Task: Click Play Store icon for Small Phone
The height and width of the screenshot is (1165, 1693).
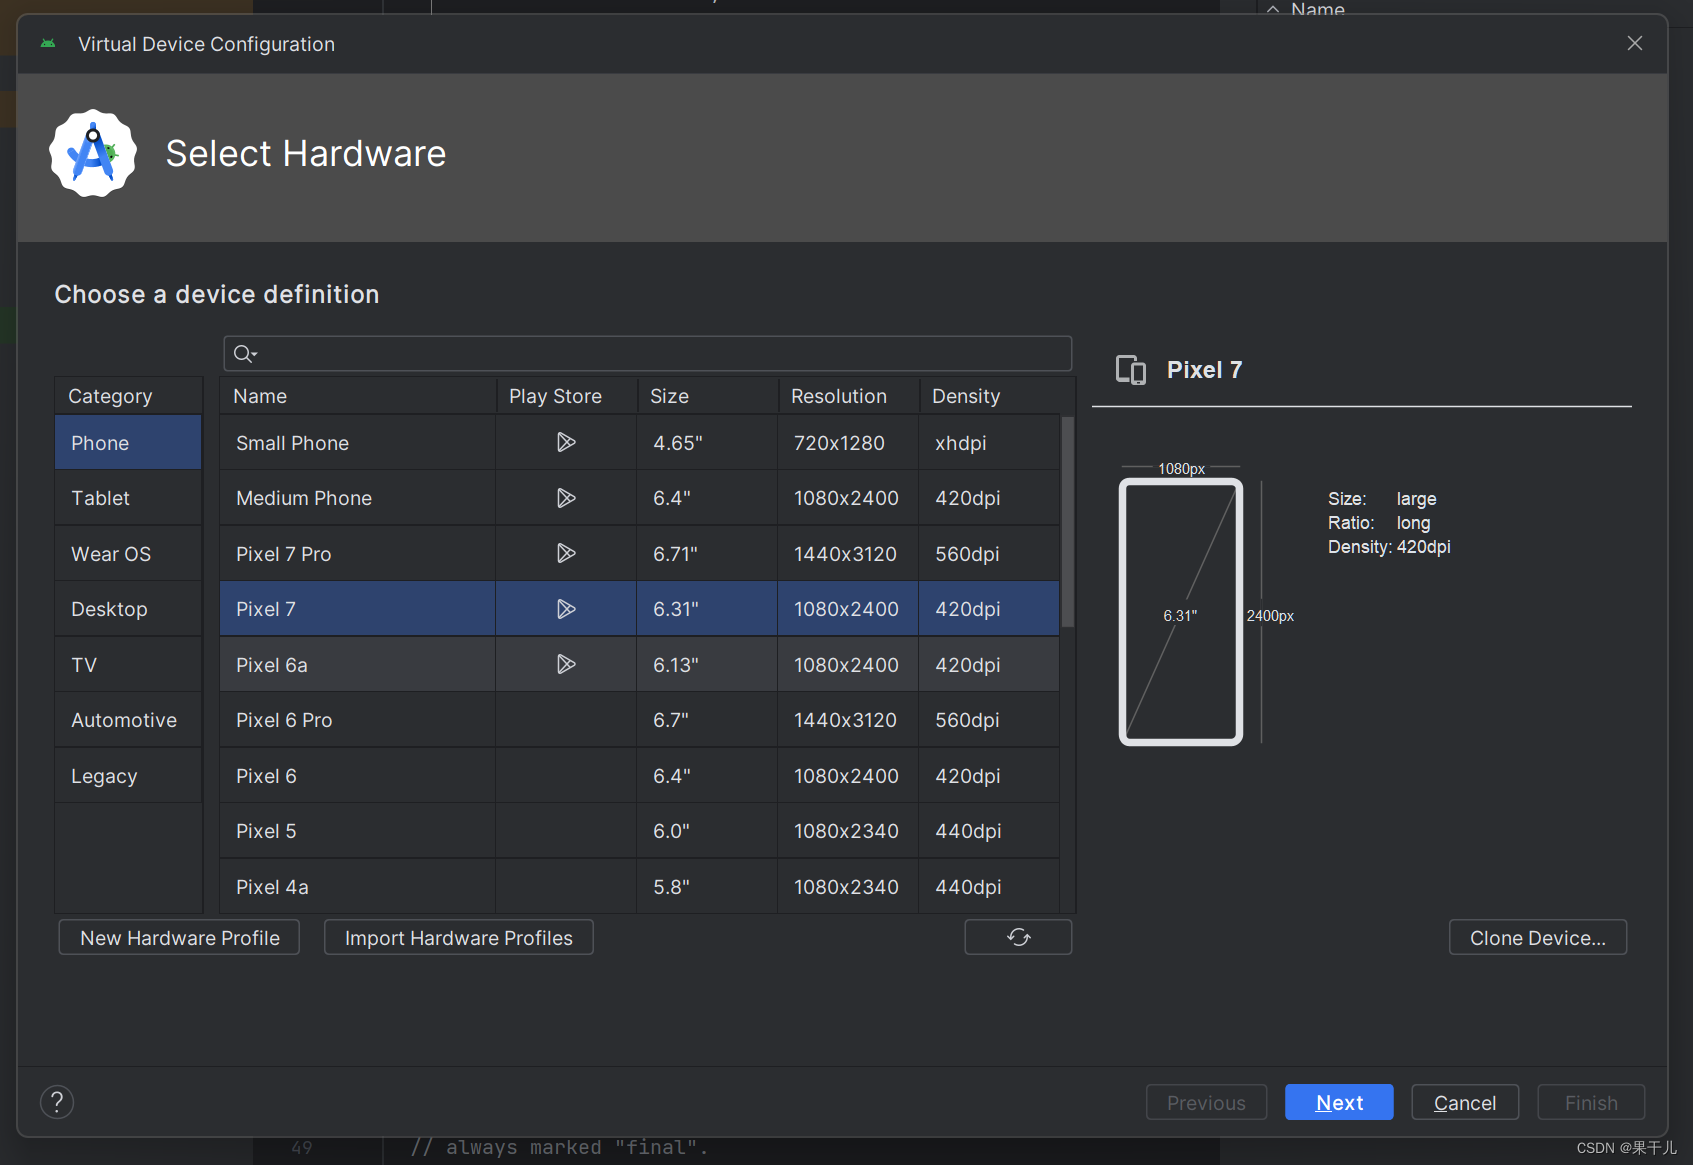Action: click(x=566, y=442)
